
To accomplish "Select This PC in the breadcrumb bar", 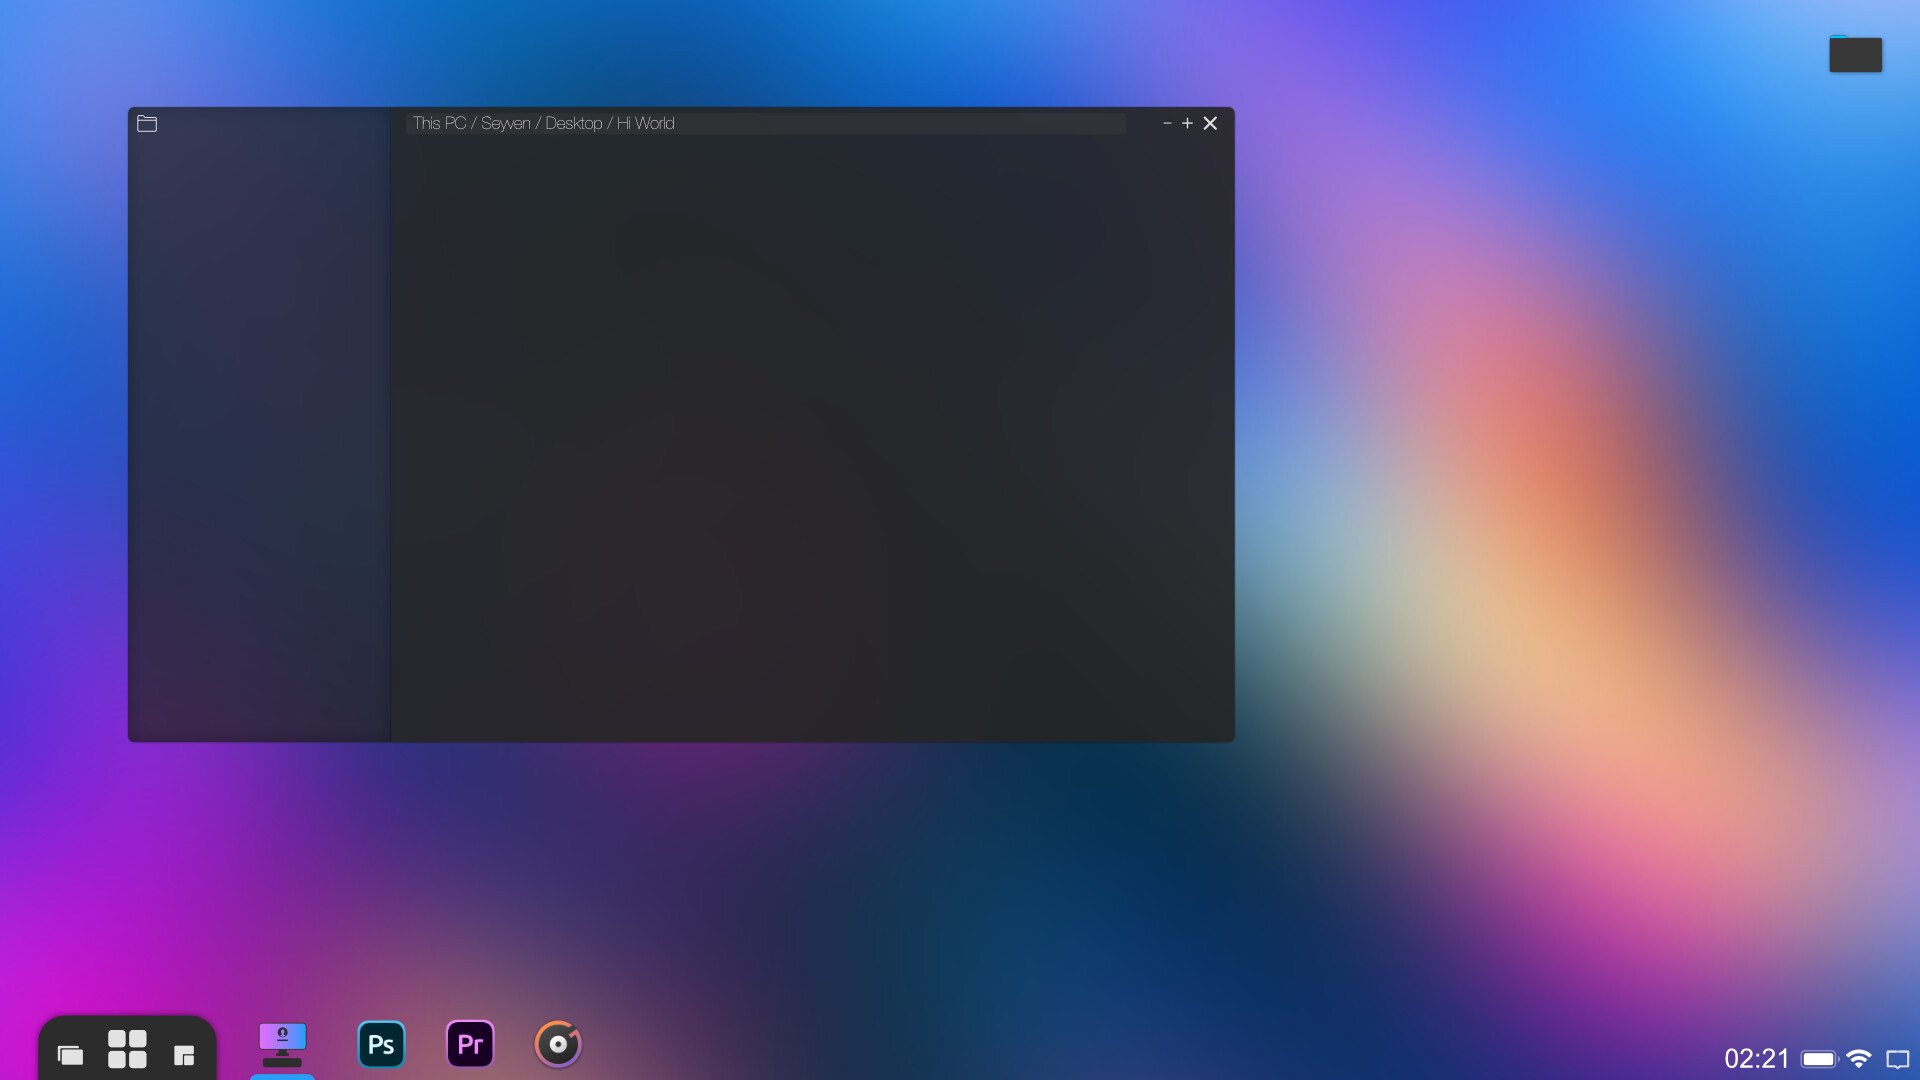I will tap(440, 123).
